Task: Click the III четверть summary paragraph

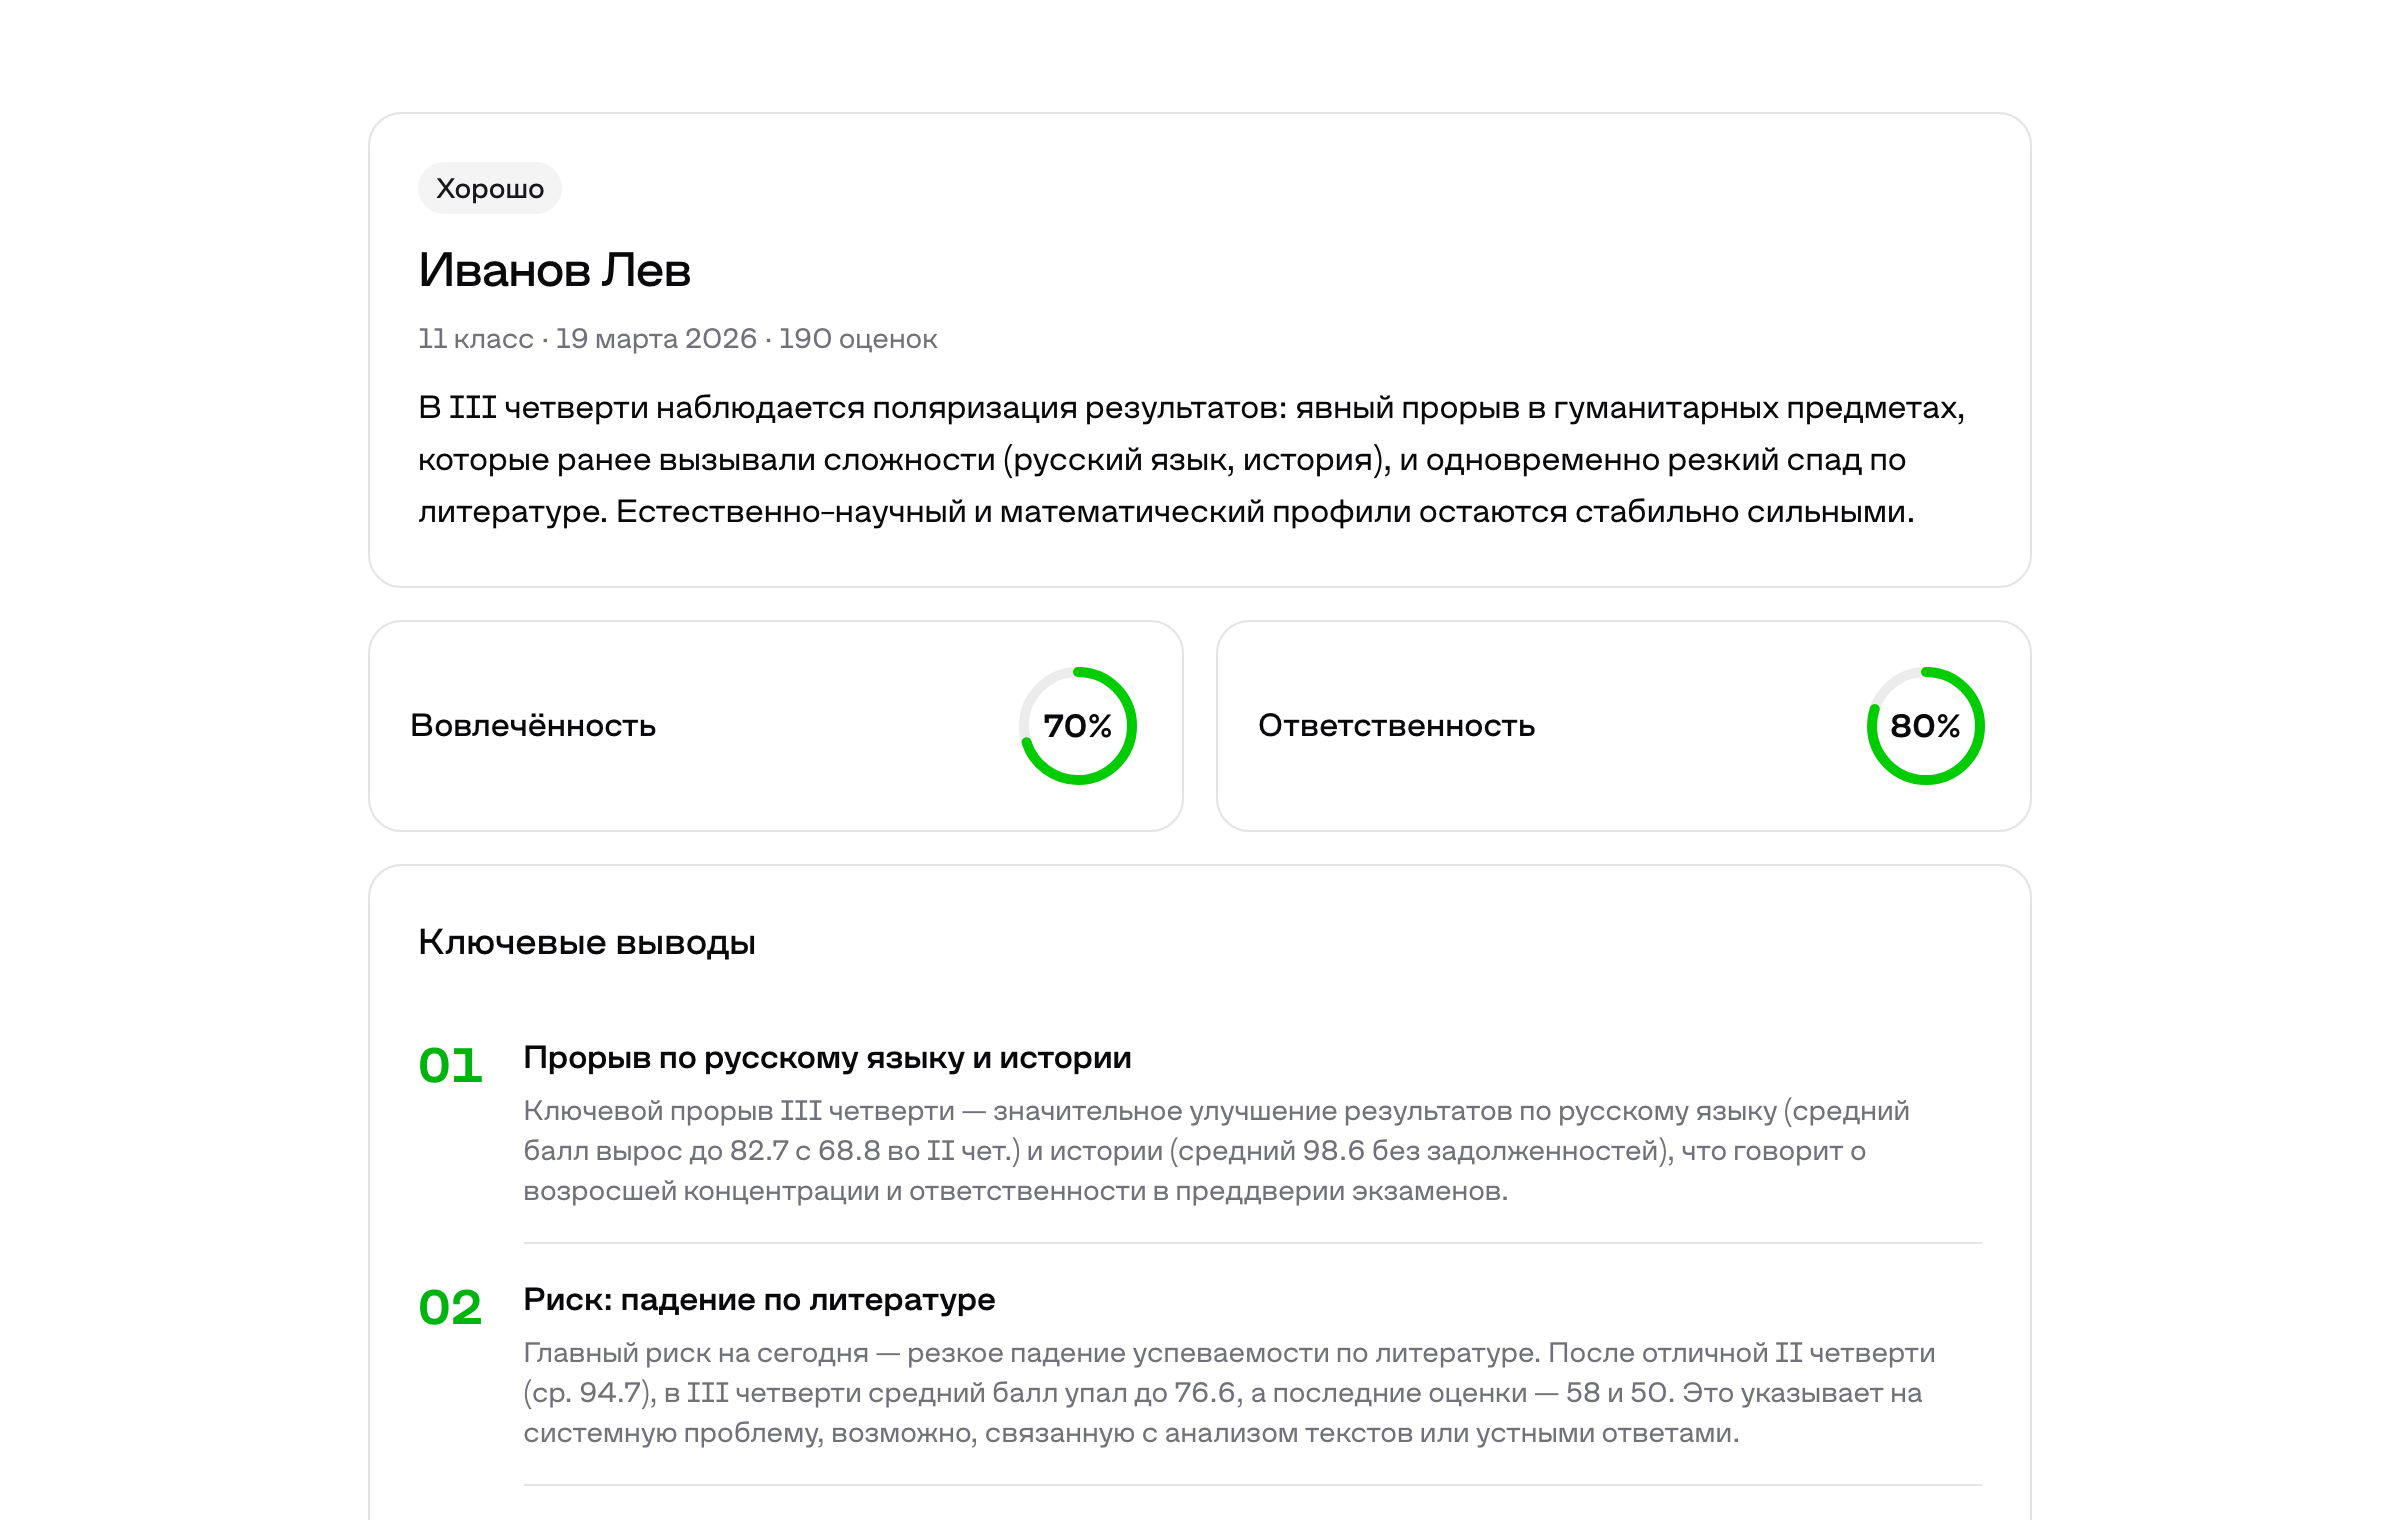Action: click(1190, 459)
